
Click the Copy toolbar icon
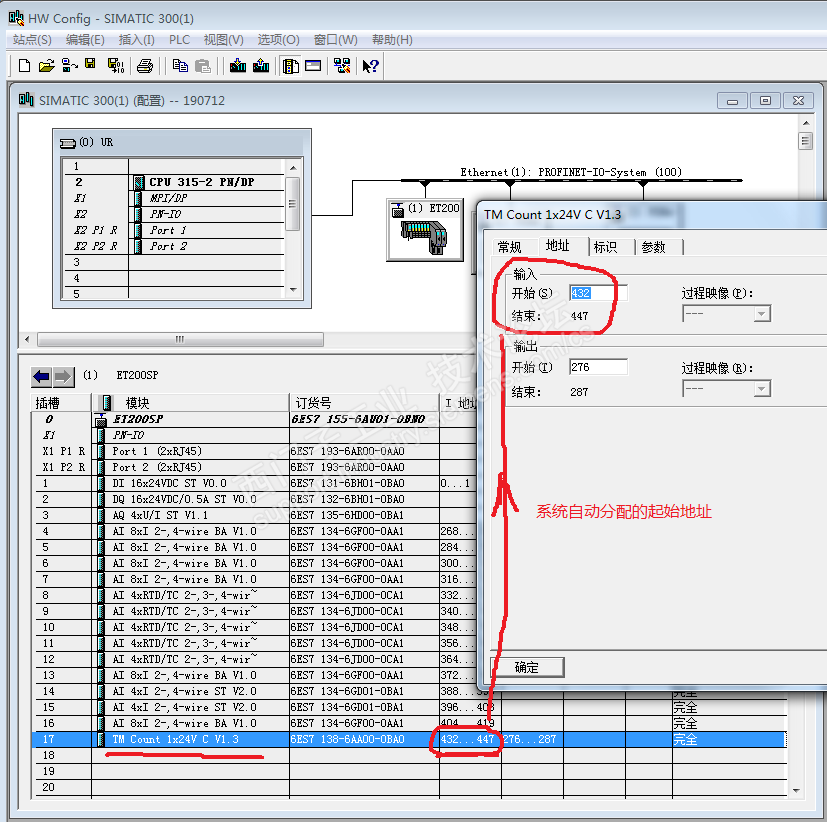click(x=180, y=66)
